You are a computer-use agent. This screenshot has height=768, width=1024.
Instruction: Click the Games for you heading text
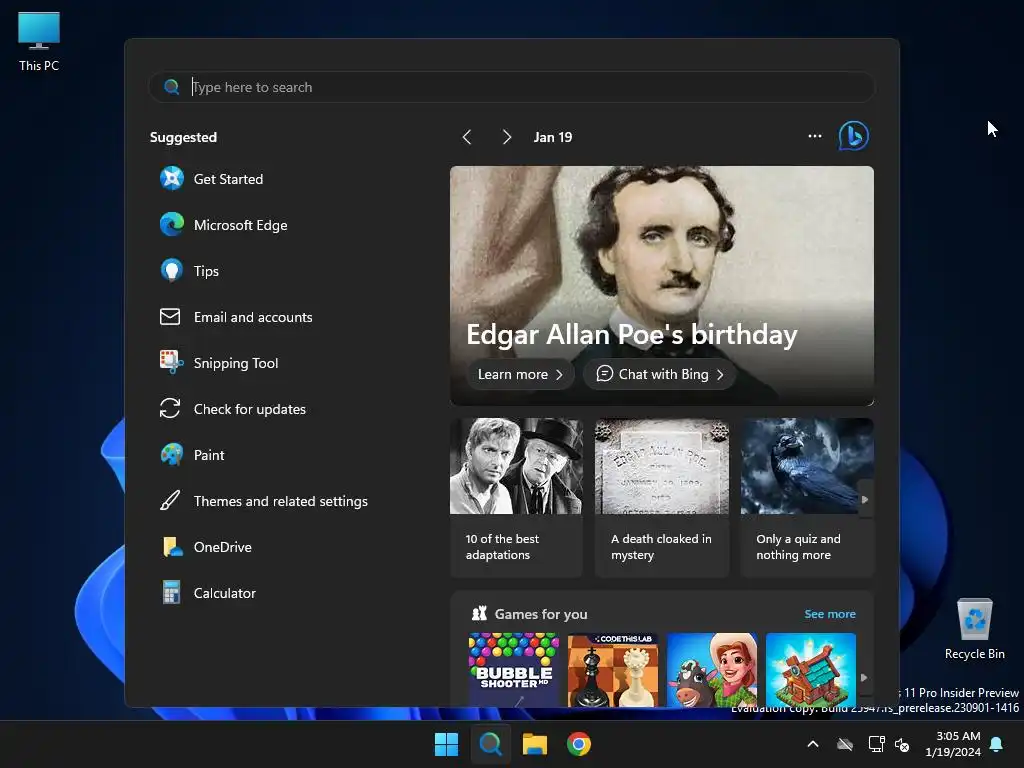[541, 614]
